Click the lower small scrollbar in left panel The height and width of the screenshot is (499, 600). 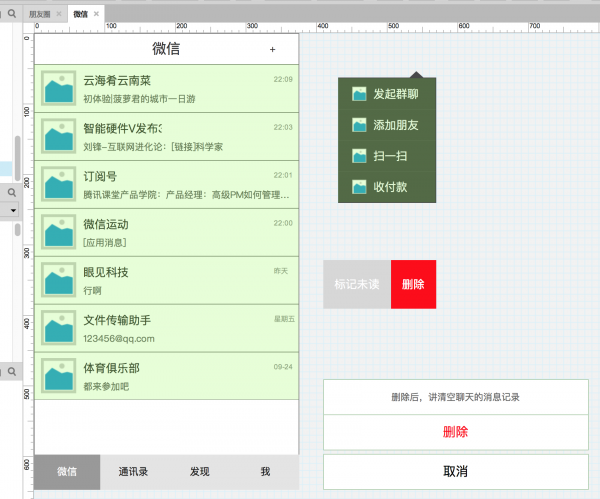click(x=18, y=230)
